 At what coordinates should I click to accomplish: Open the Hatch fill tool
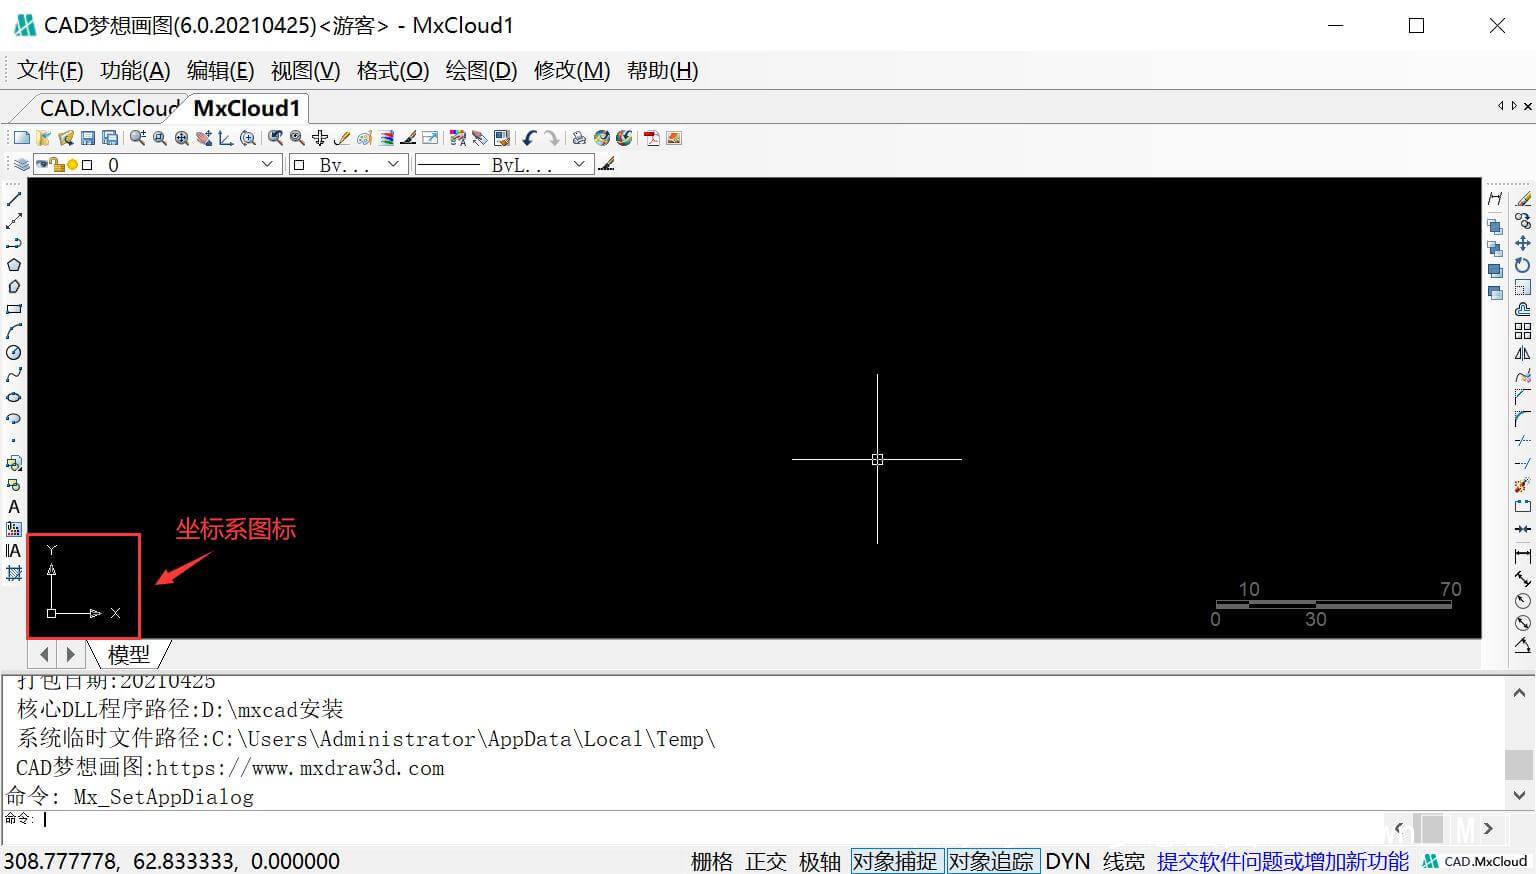[x=14, y=573]
